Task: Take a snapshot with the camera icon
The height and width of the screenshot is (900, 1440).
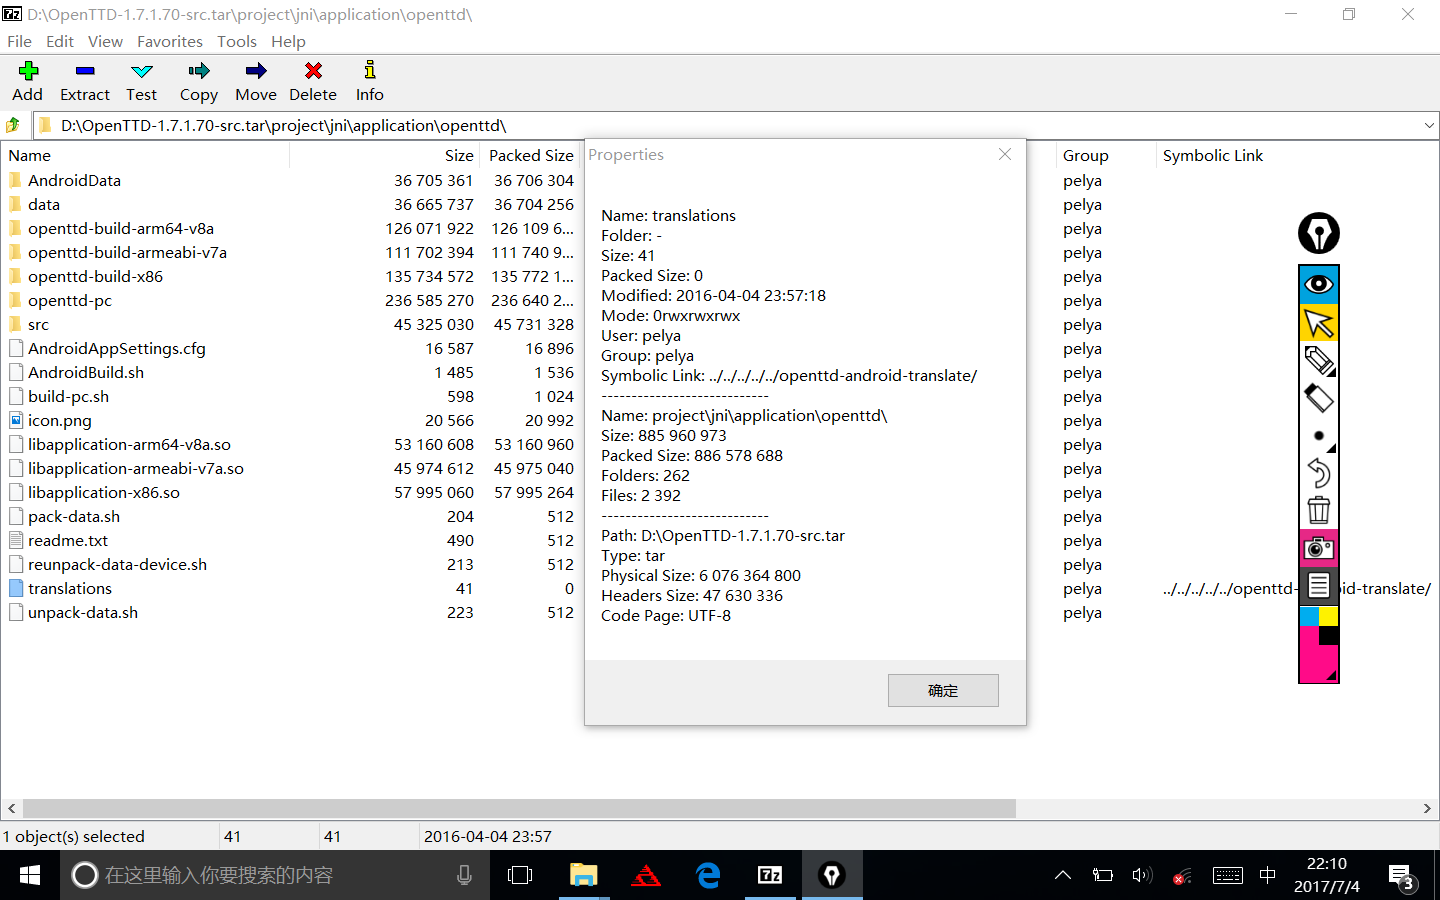Action: (1319, 548)
